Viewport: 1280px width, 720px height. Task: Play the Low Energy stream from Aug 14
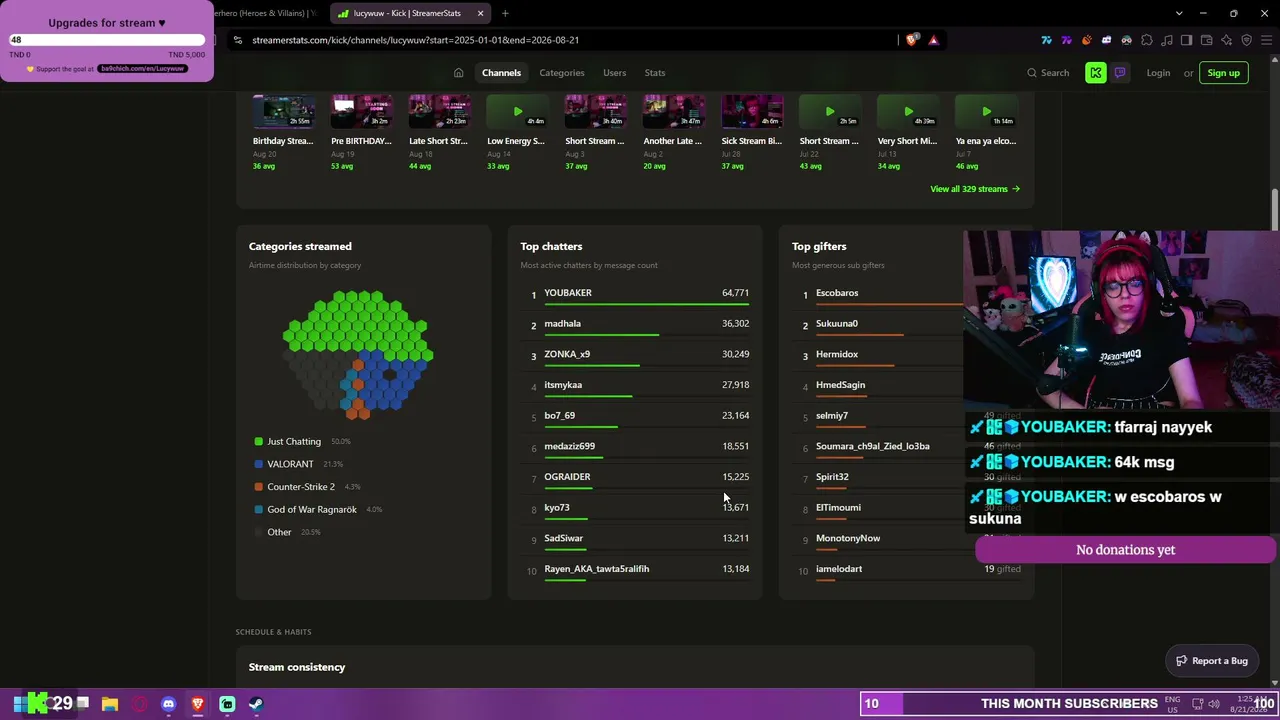pyautogui.click(x=518, y=111)
